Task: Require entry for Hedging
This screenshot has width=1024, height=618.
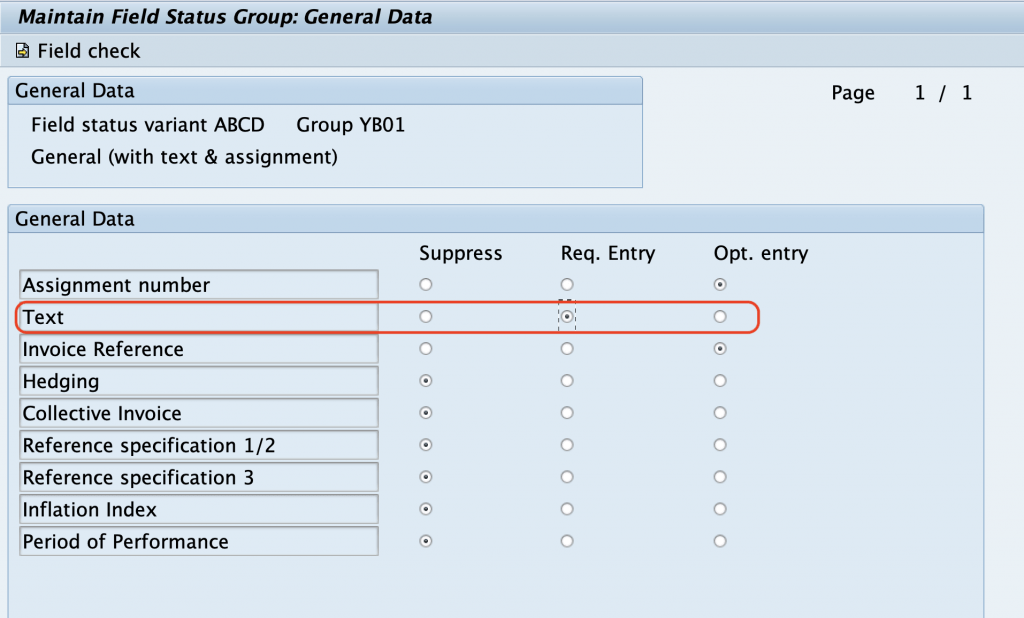Action: [567, 380]
